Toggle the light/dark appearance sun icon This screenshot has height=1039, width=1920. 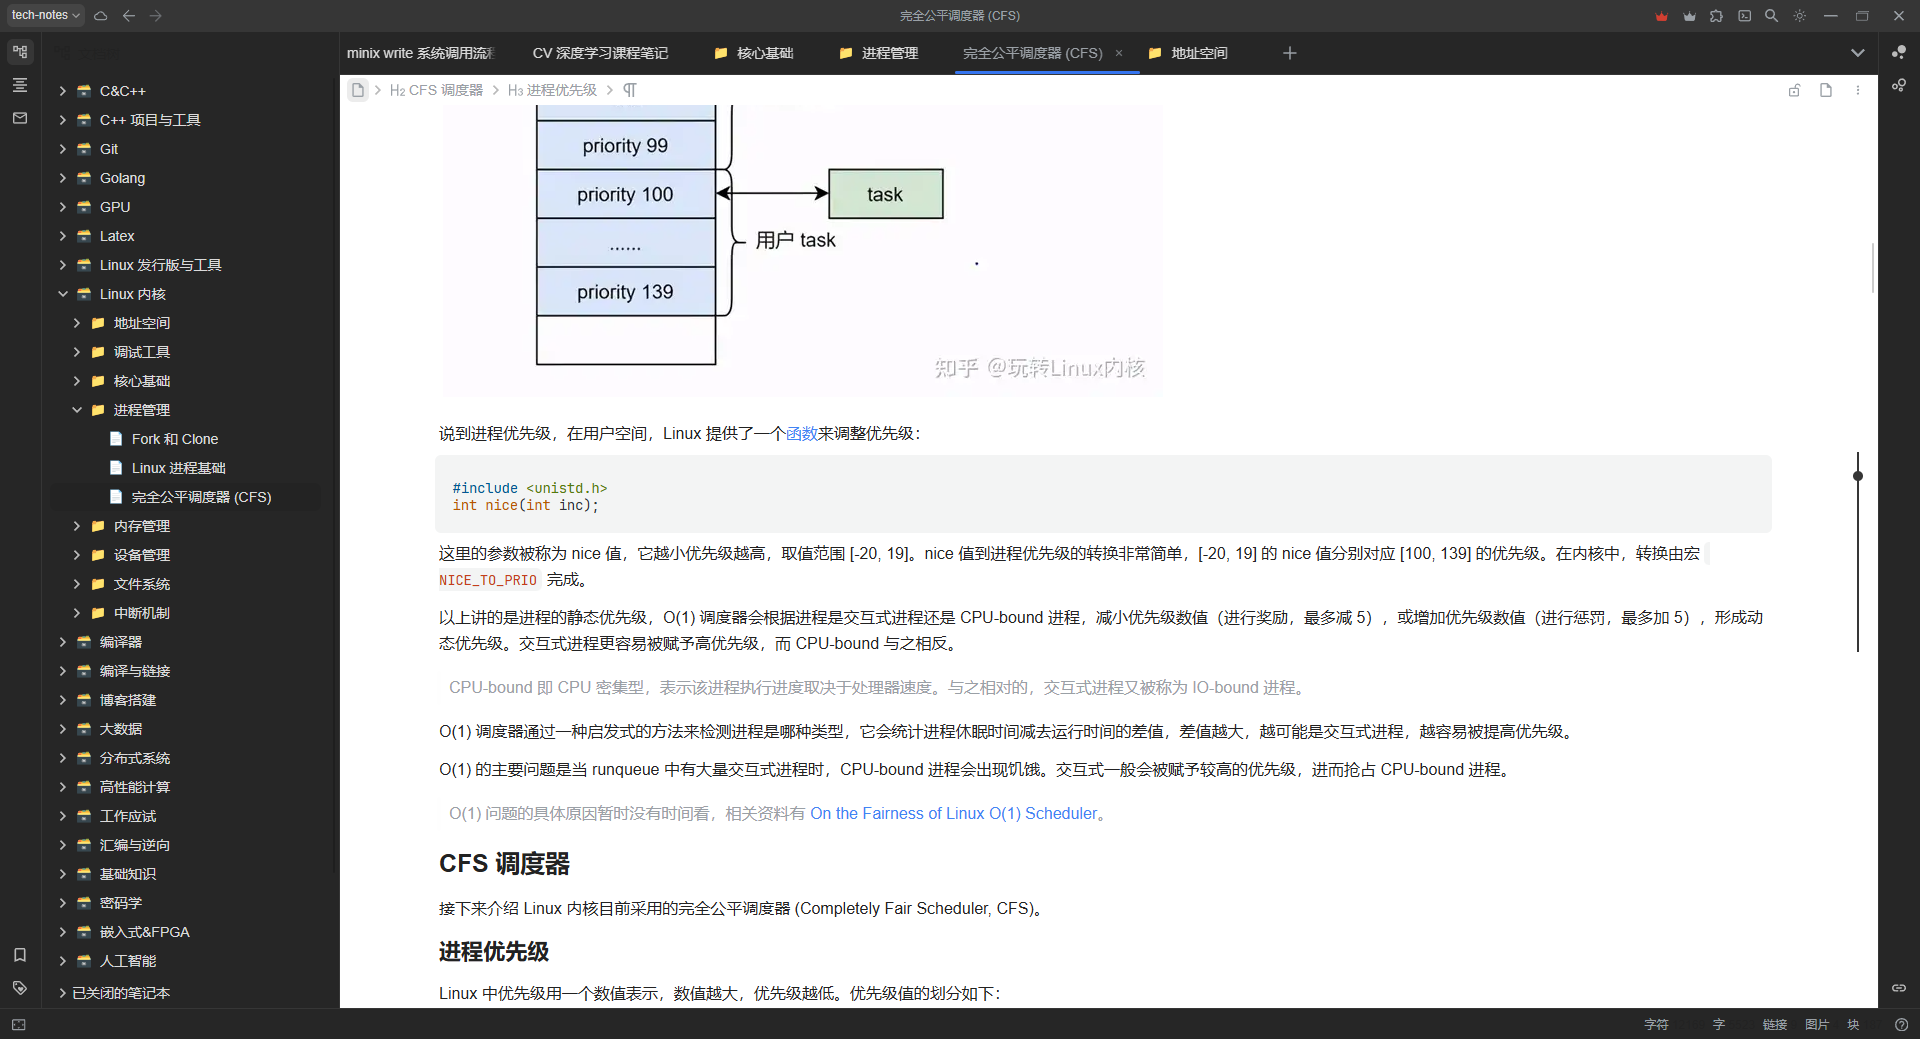(x=1800, y=16)
